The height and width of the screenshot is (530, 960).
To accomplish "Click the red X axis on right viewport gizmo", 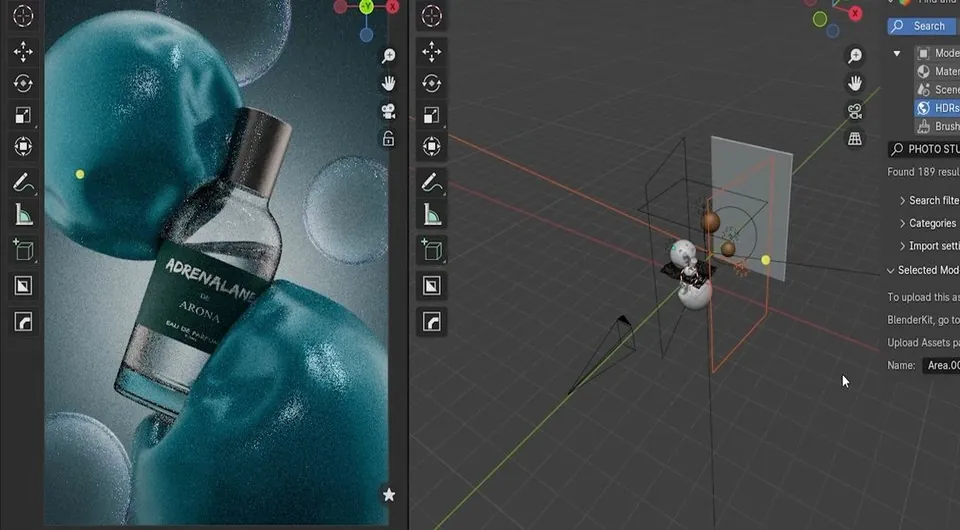I will click(855, 13).
